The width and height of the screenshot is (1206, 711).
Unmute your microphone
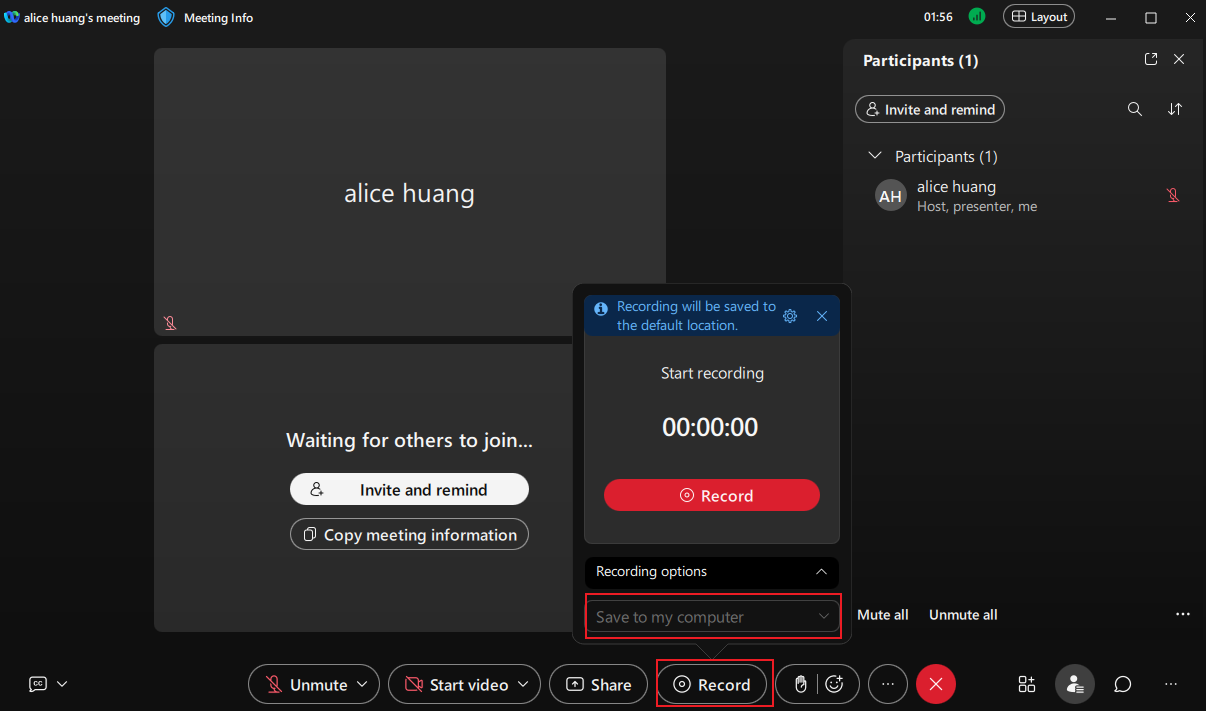point(305,684)
